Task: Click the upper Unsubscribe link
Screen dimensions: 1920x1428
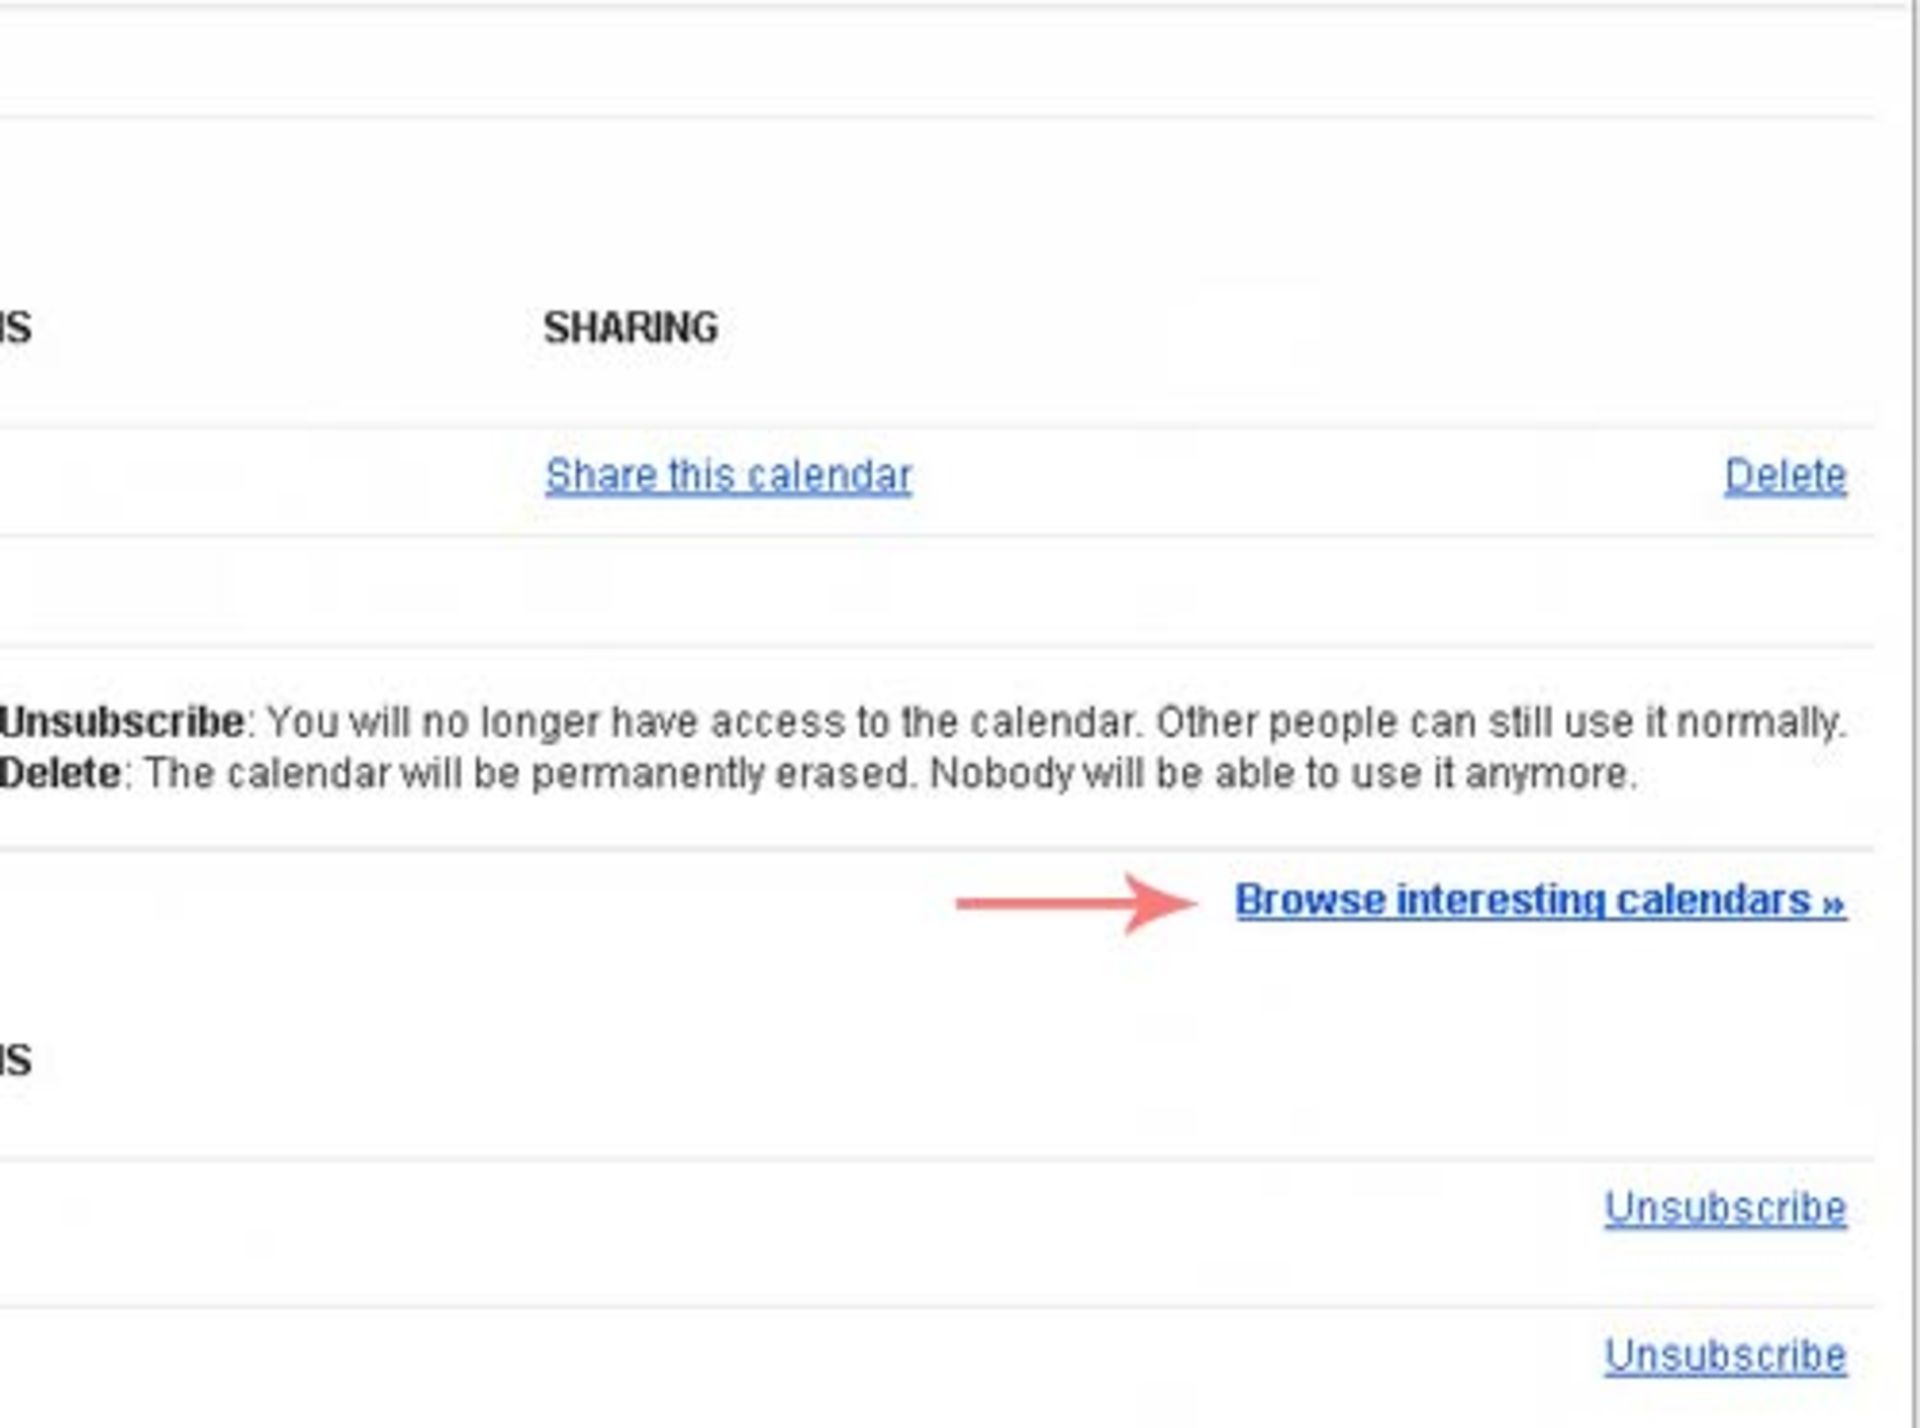Action: pos(1725,1208)
